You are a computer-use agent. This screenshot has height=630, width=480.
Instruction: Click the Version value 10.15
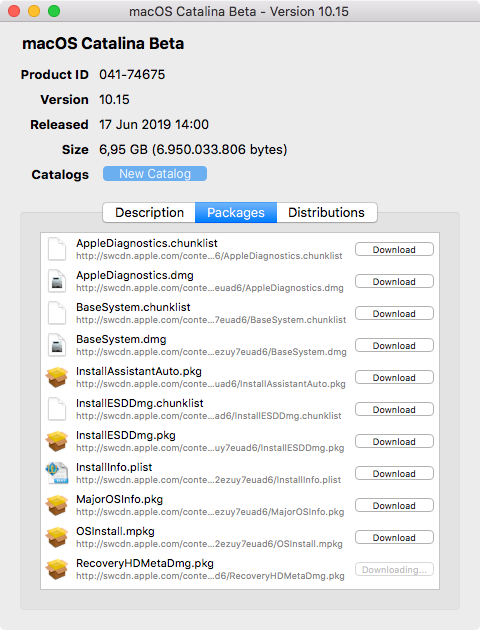pos(114,100)
